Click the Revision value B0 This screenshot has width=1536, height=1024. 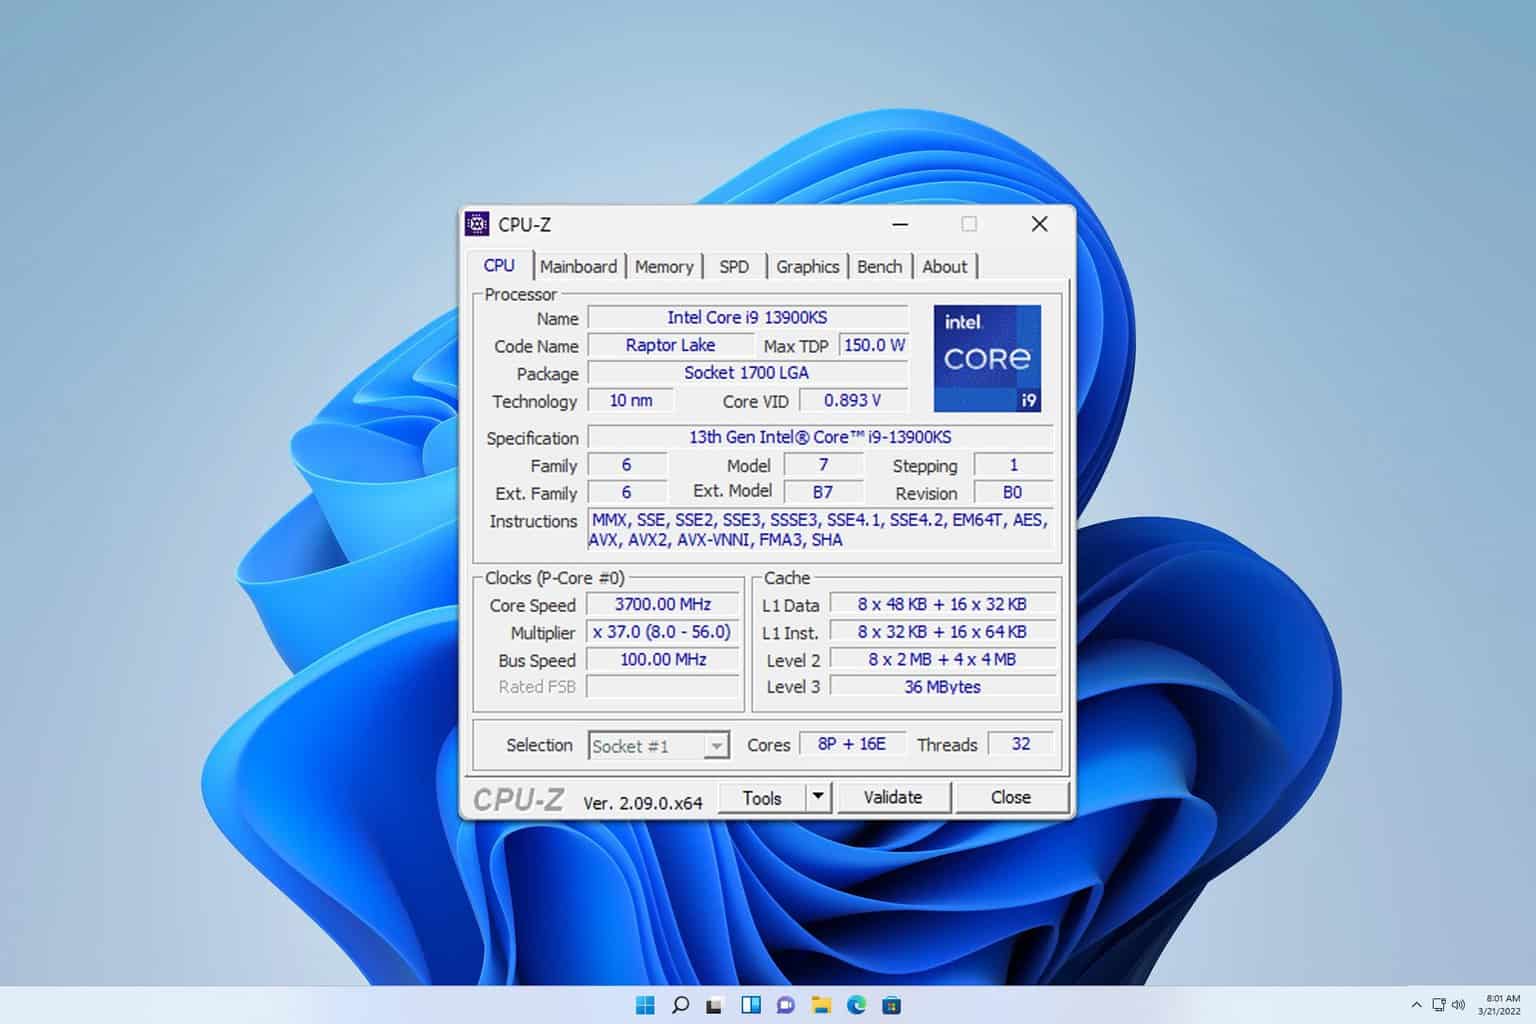pyautogui.click(x=1013, y=492)
